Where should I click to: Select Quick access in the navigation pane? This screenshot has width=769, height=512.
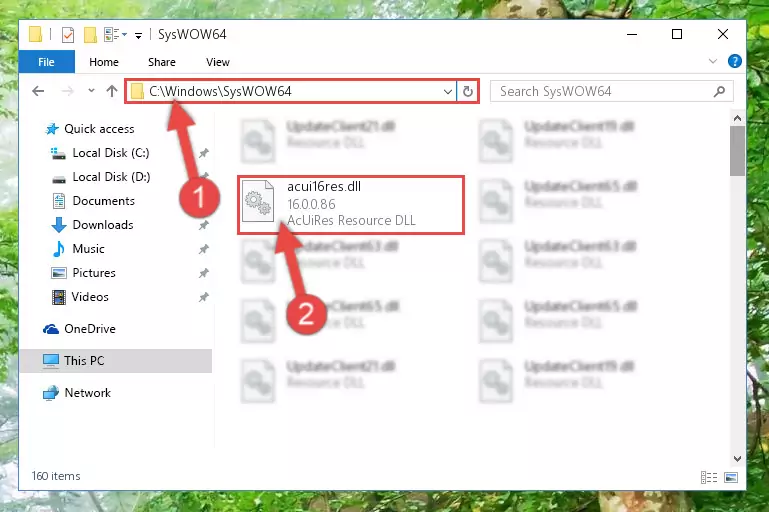coord(99,128)
